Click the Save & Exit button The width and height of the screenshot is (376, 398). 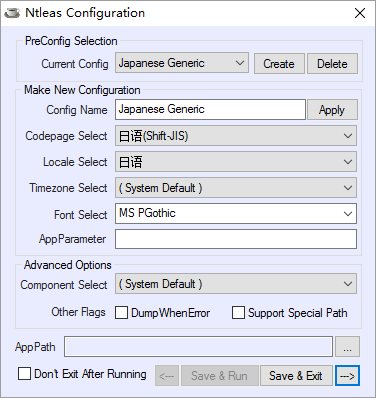tap(296, 376)
